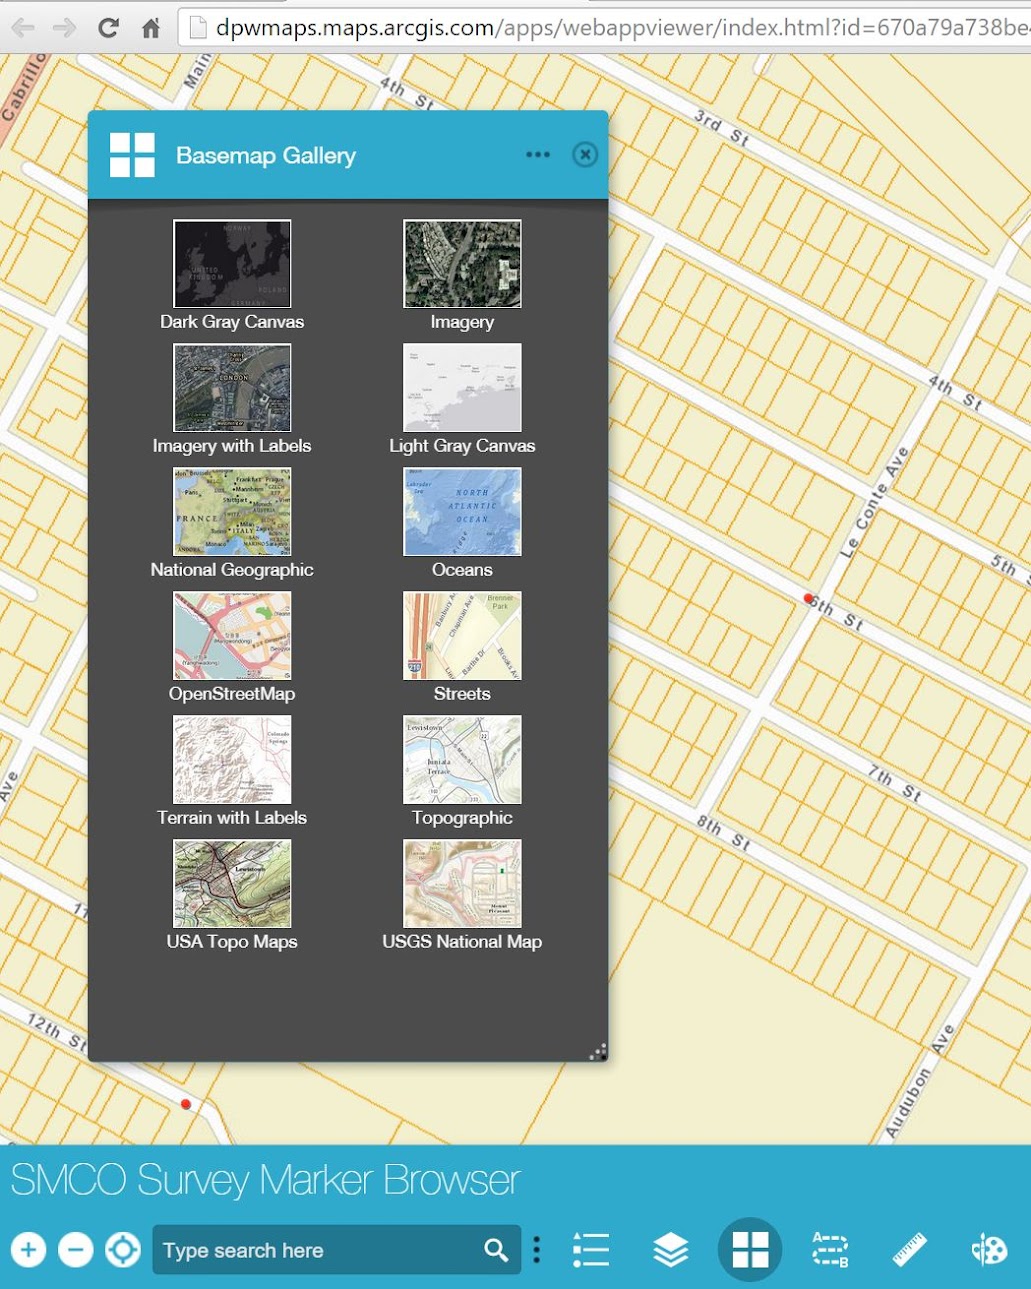This screenshot has height=1289, width=1031.
Task: Open Basemap Gallery panel options menu dots
Action: (538, 154)
